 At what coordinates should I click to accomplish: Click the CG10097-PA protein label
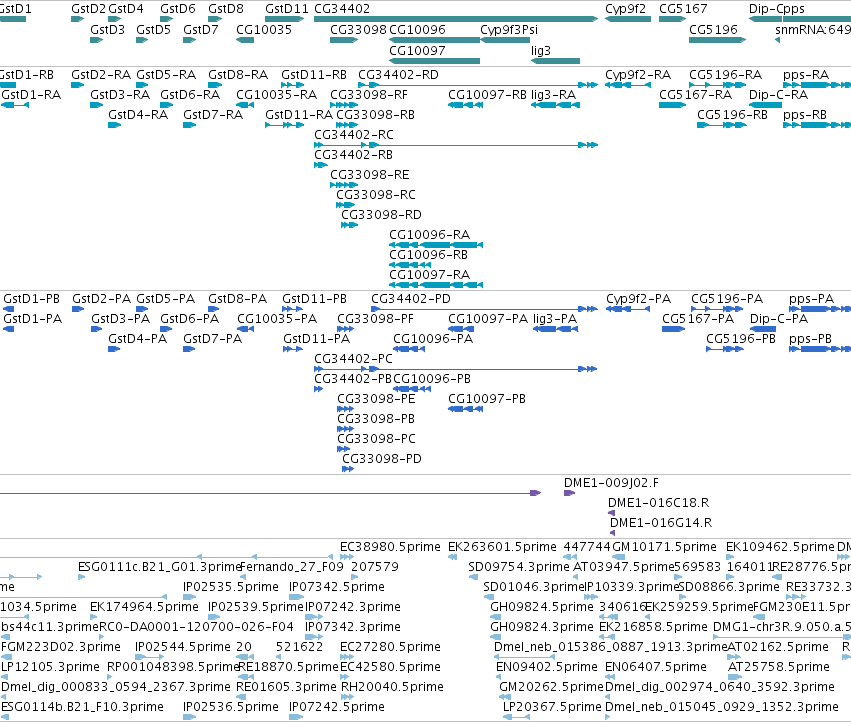click(x=487, y=319)
